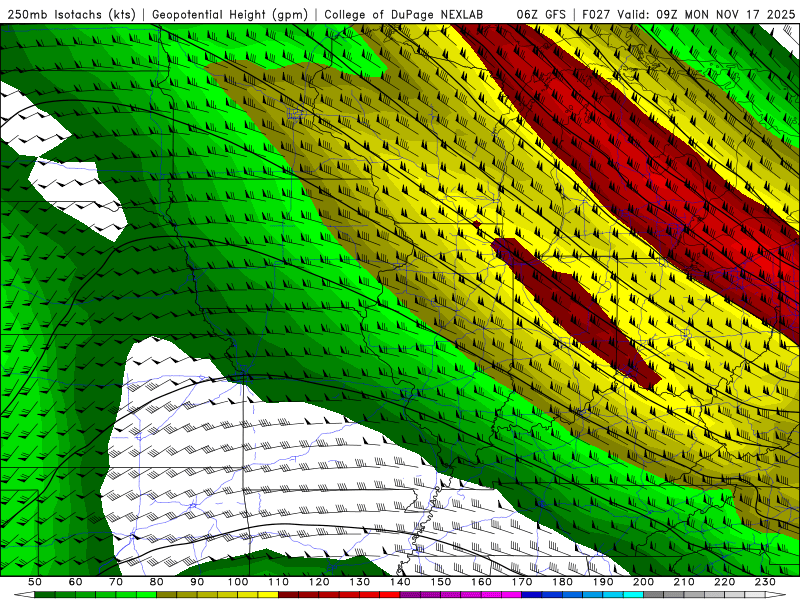Pick the cyan swatch ending at 200
The height and width of the screenshot is (600, 800).
[x=633, y=595]
